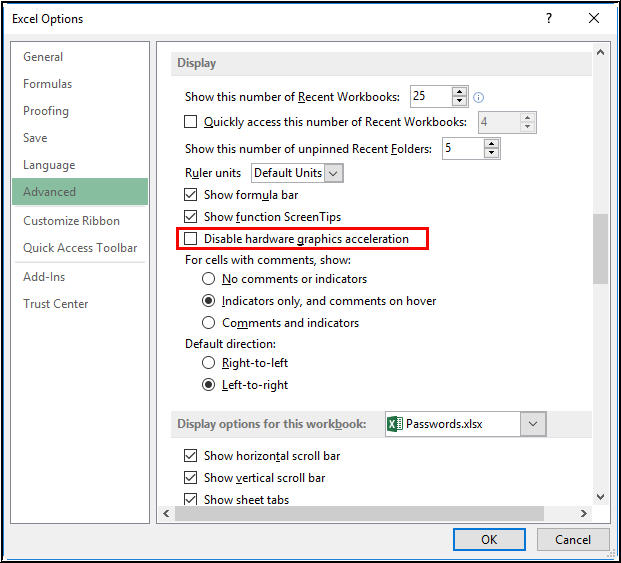
Task: Open the Formulas options category
Action: 80,84
